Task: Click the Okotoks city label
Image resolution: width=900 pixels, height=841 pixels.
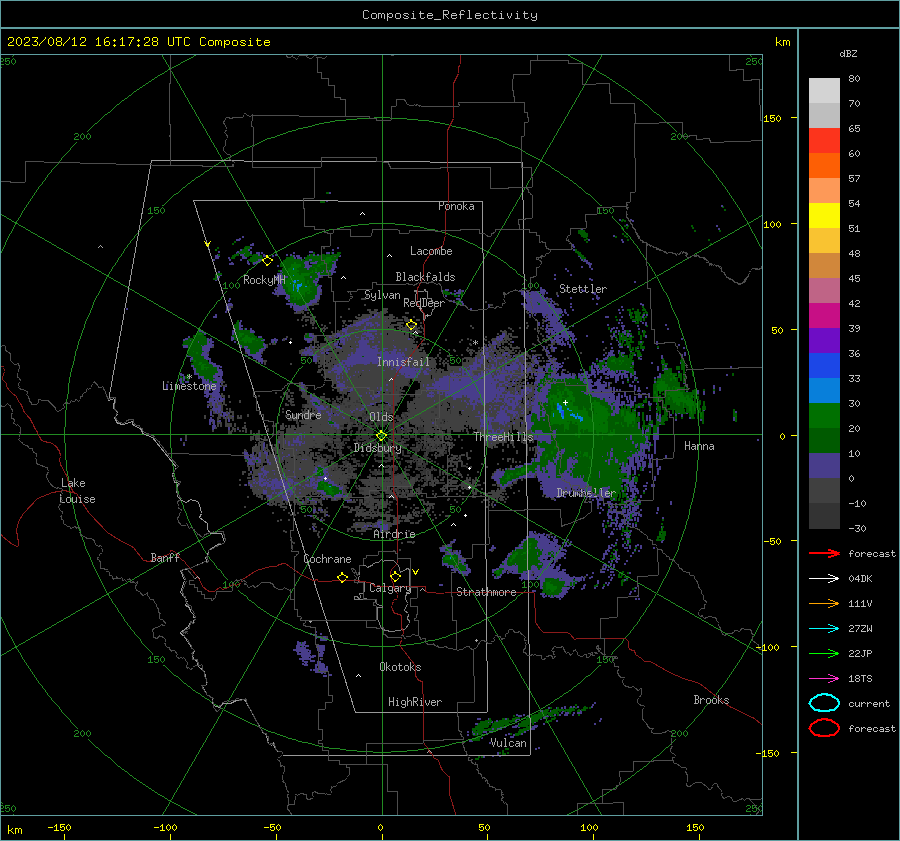Action: (400, 667)
